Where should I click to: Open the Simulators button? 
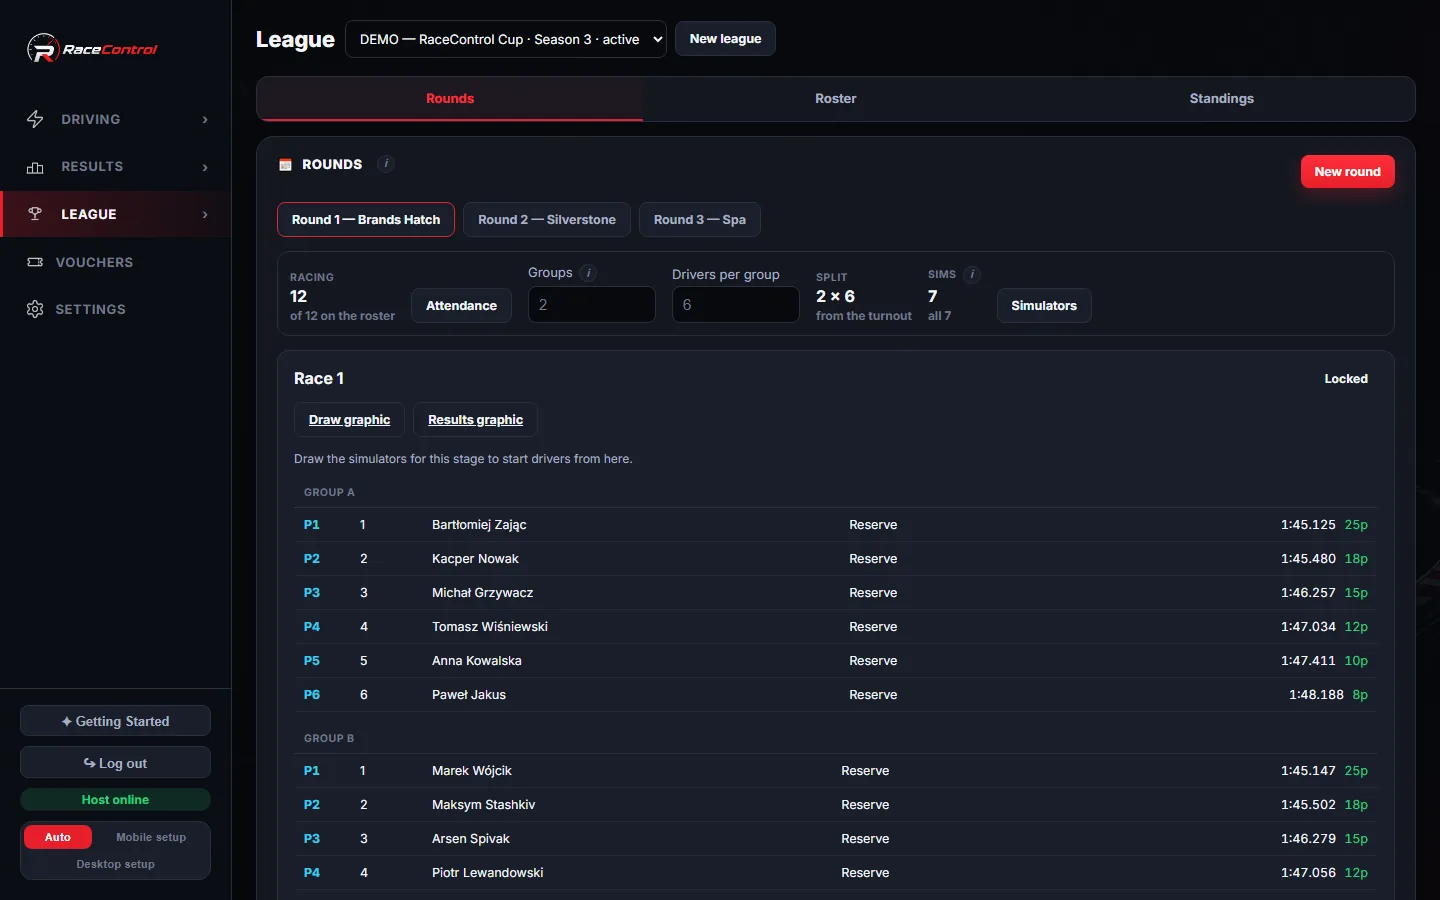(1044, 306)
